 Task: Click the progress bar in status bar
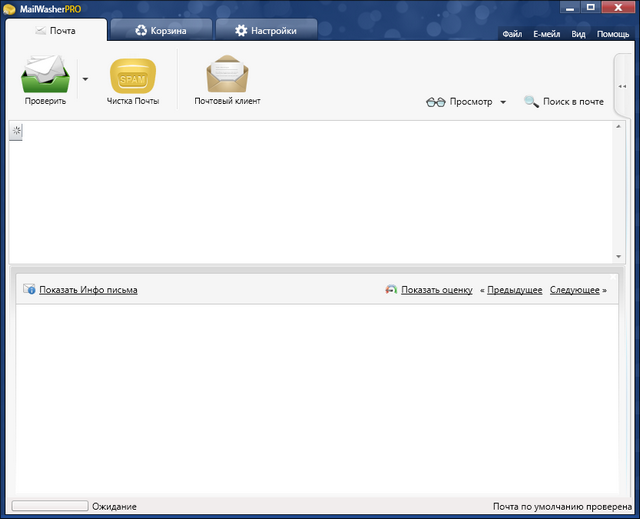pyautogui.click(x=49, y=507)
